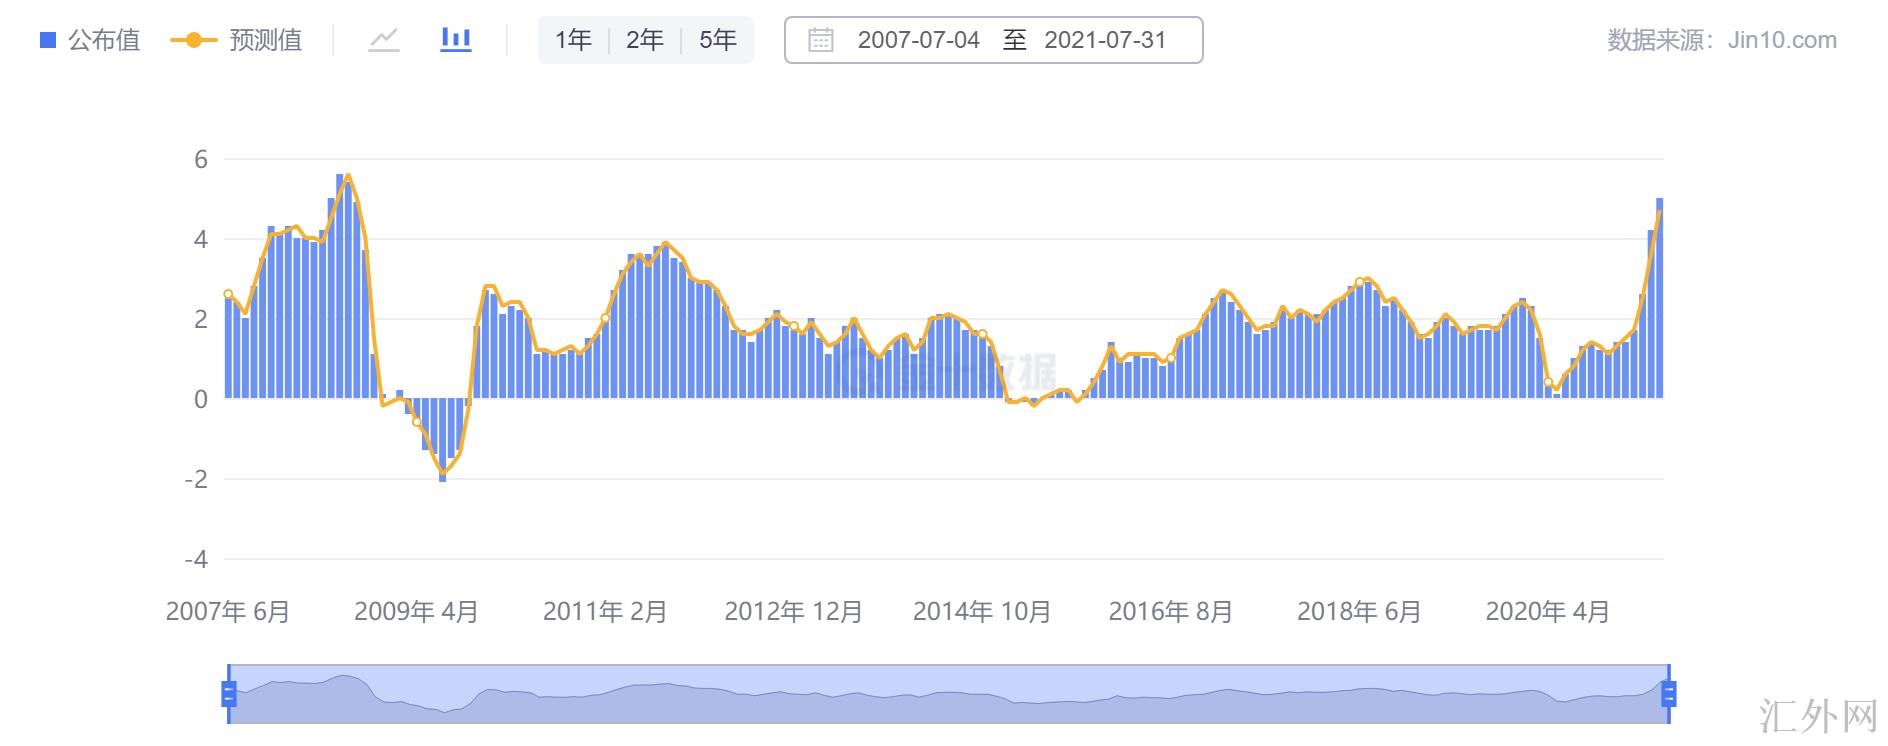Click the last bar at chart's right end
The width and height of the screenshot is (1888, 746).
tap(1659, 300)
